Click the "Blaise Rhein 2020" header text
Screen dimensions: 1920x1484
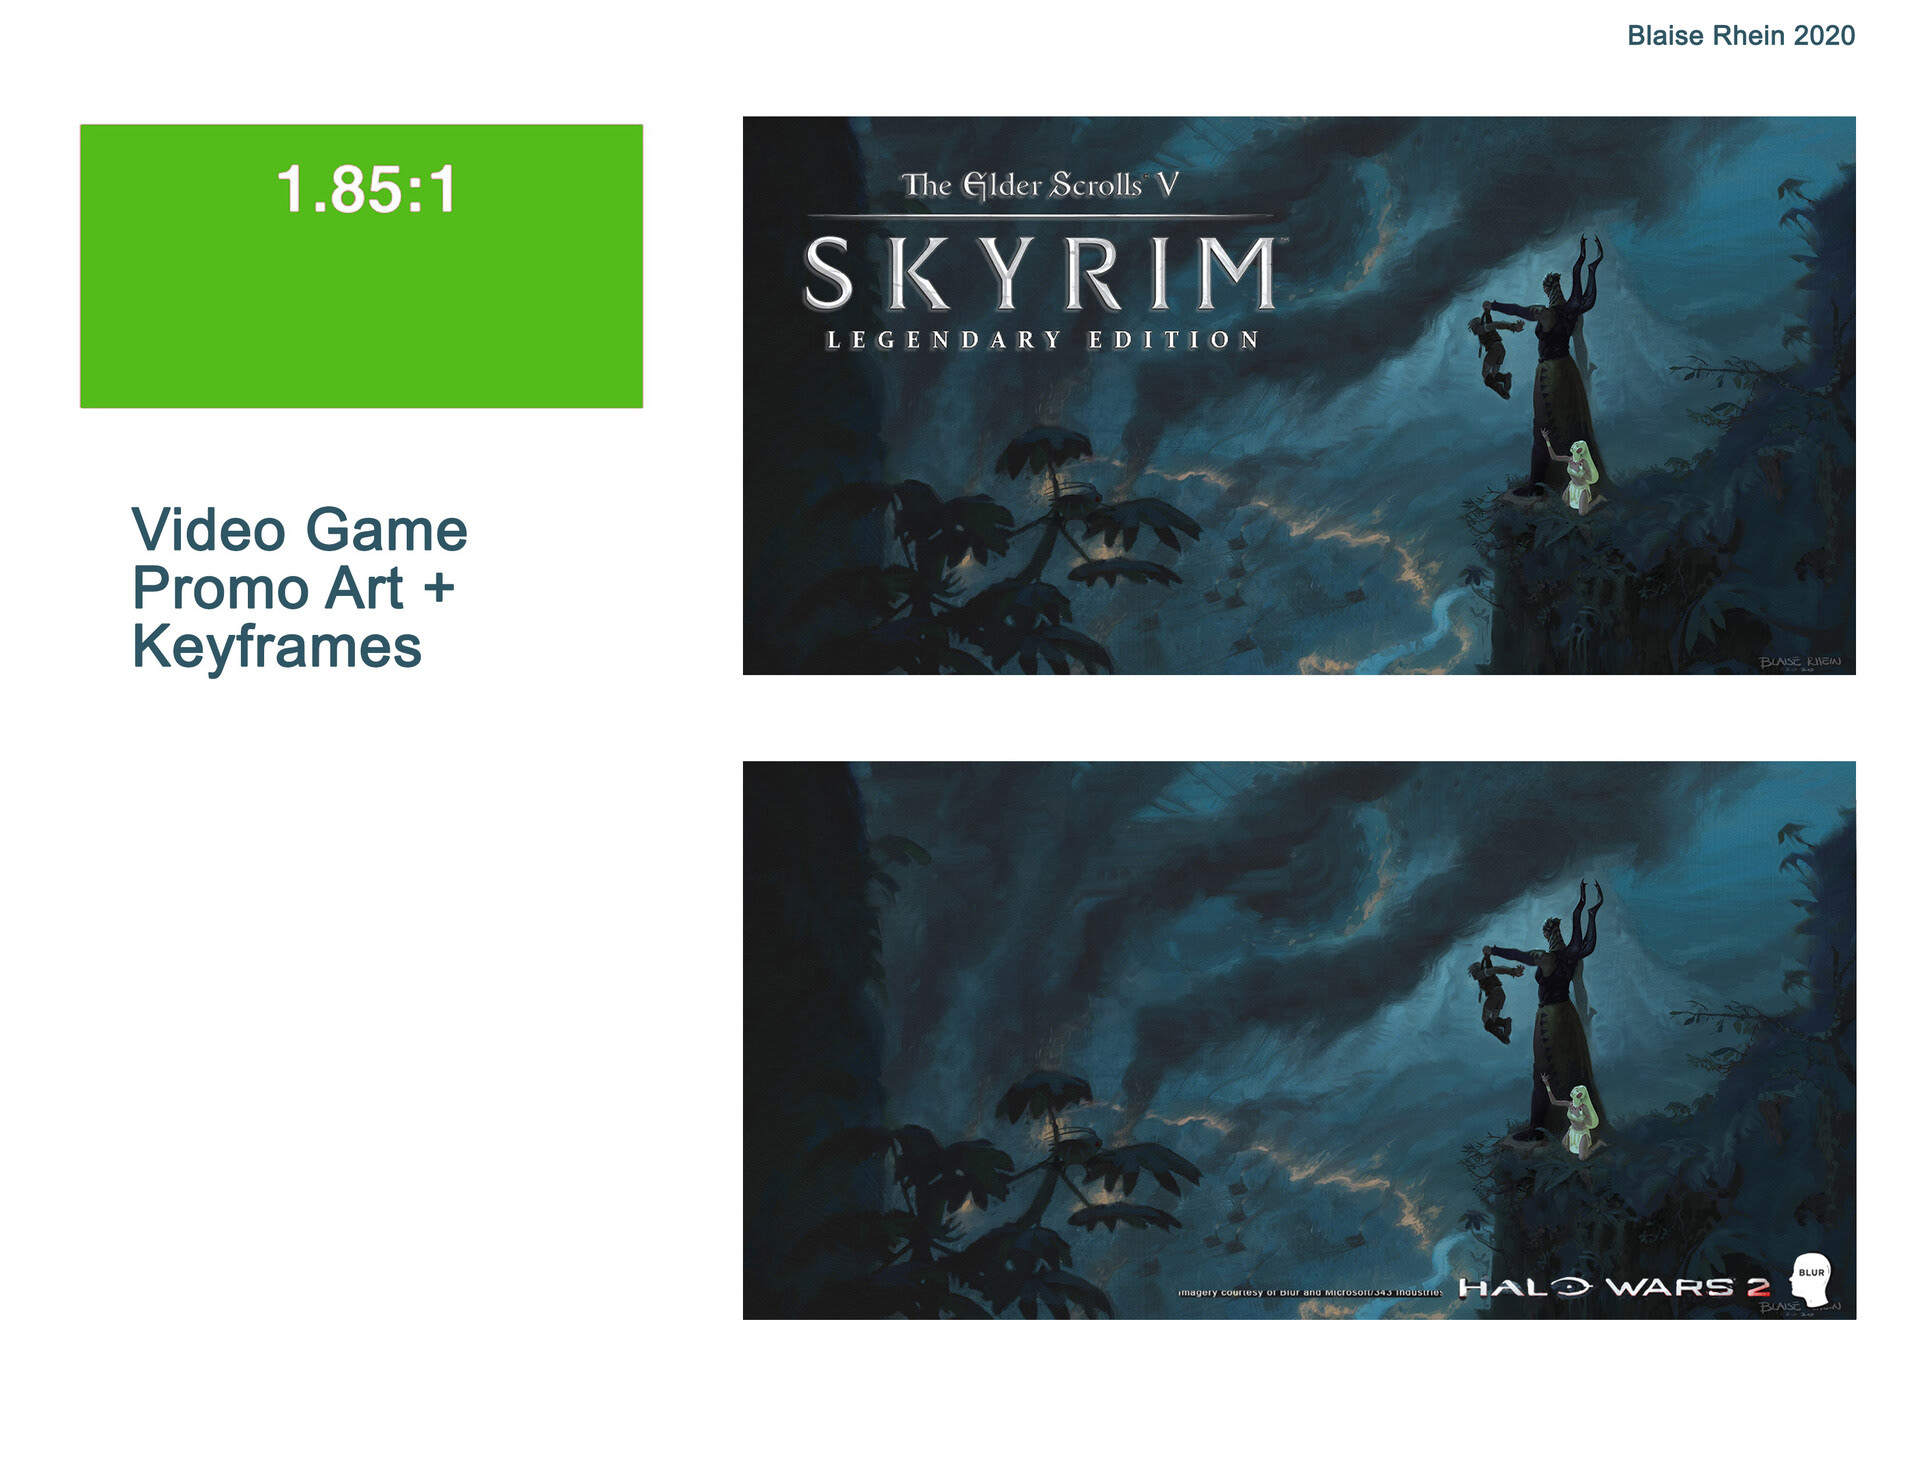pyautogui.click(x=1740, y=36)
